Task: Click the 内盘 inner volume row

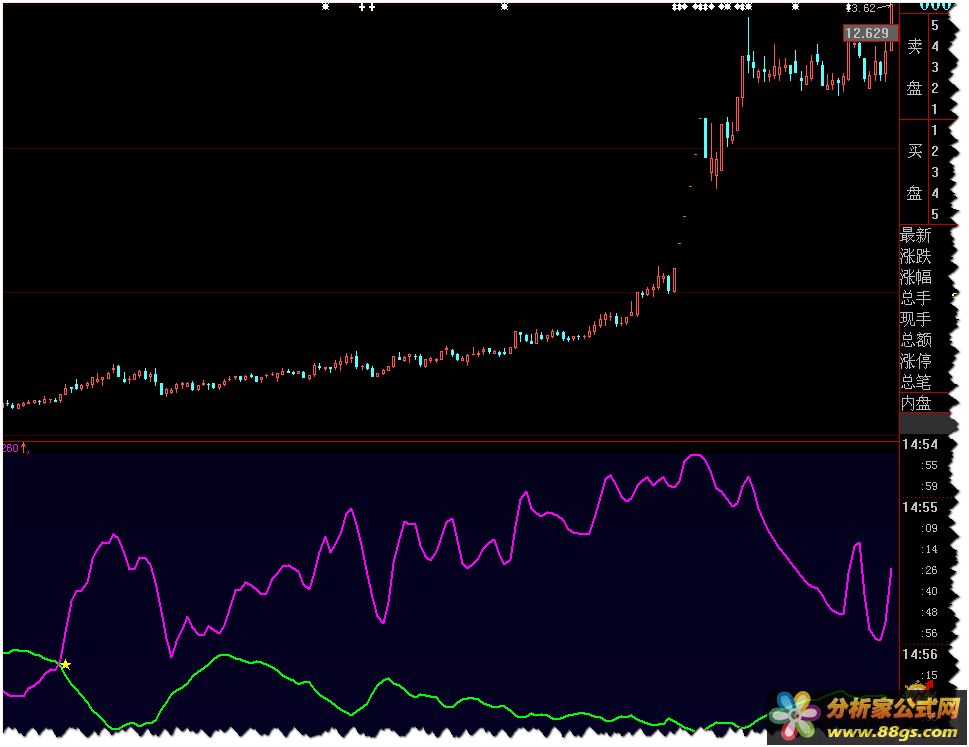Action: click(x=916, y=403)
